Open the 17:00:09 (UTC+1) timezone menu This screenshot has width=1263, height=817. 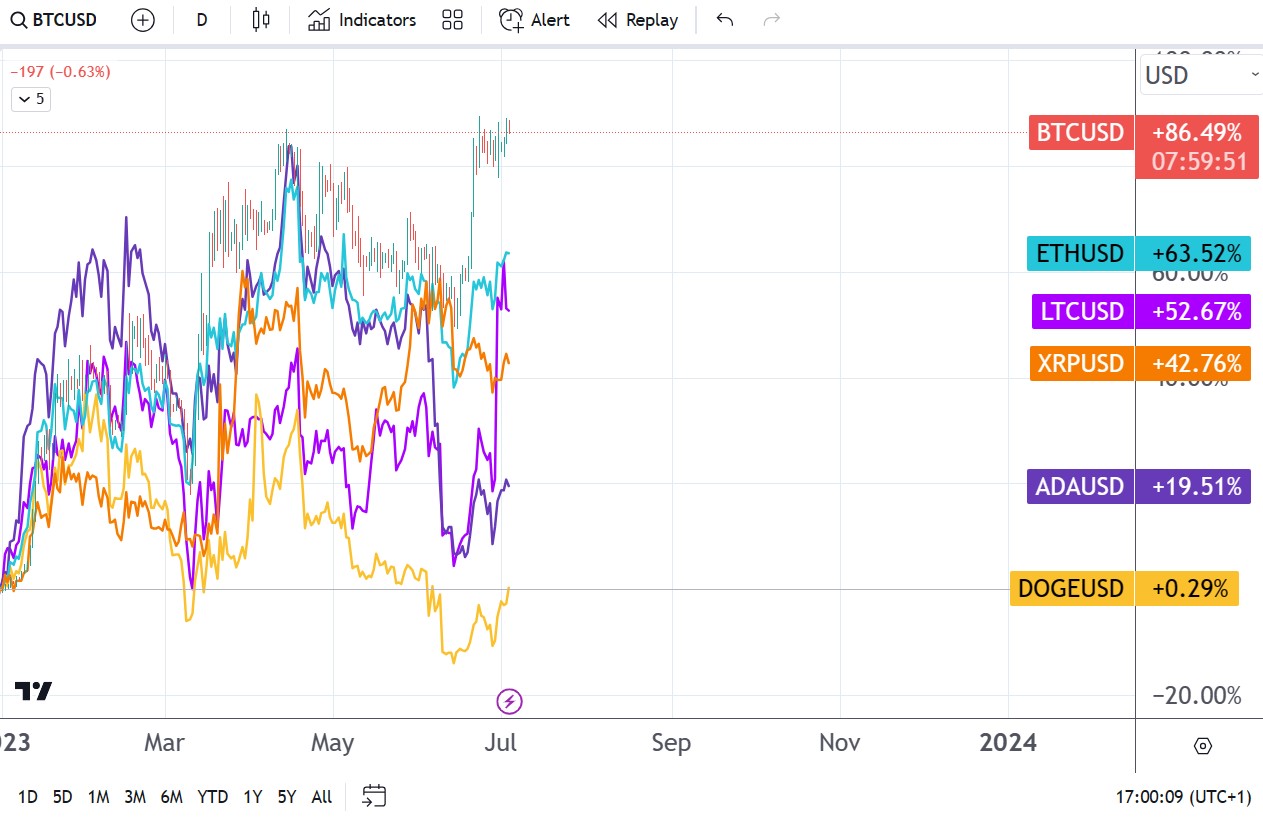point(1183,797)
